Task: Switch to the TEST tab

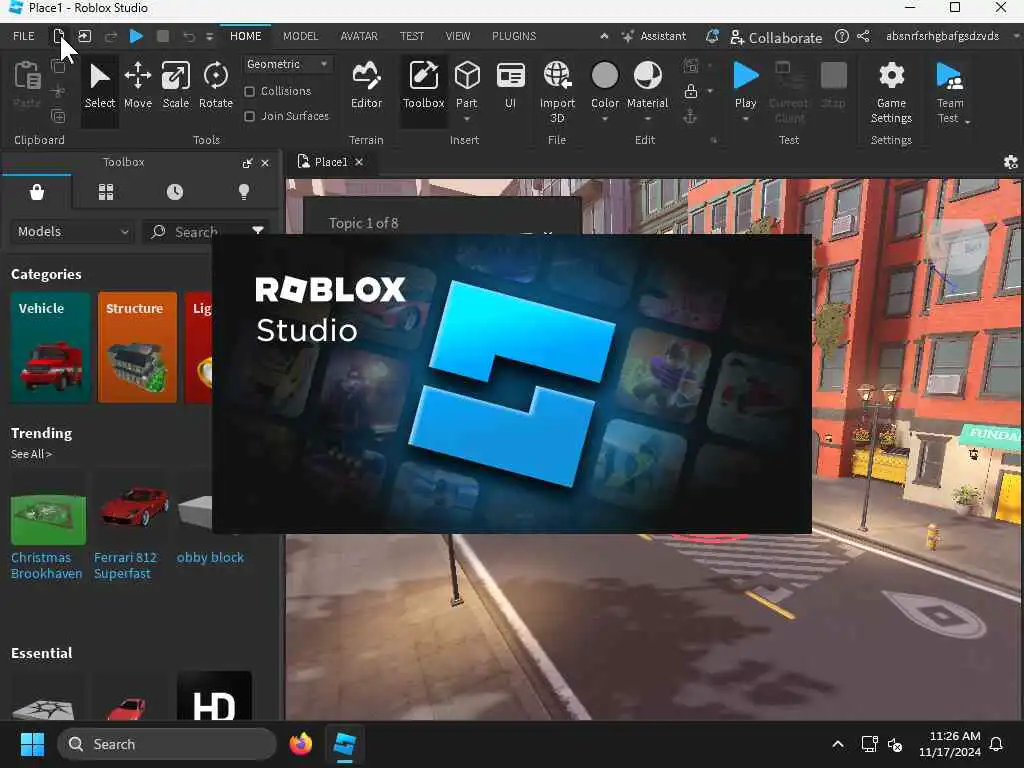Action: coord(412,37)
